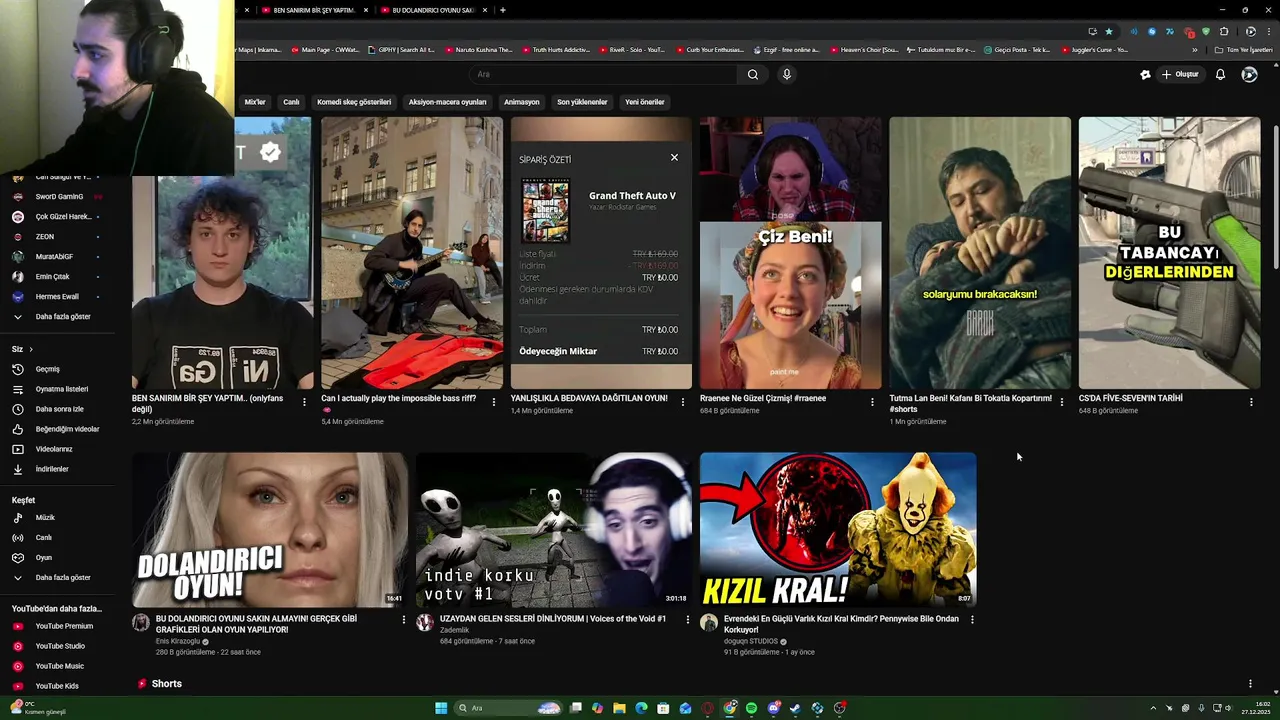Open YouTube notifications bell
The width and height of the screenshot is (1280, 720).
click(1220, 74)
